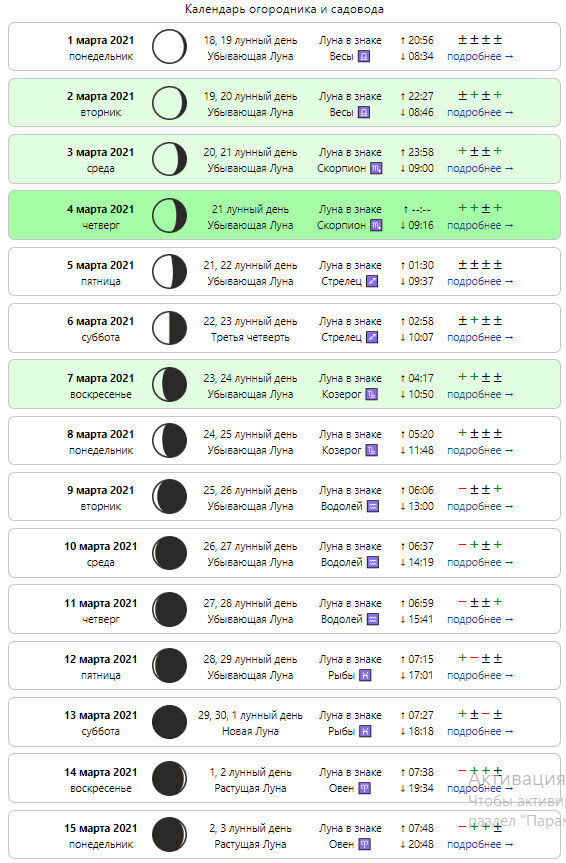The image size is (566, 863).
Task: Follow подробнее link for 8 March 2021
Action: (480, 450)
